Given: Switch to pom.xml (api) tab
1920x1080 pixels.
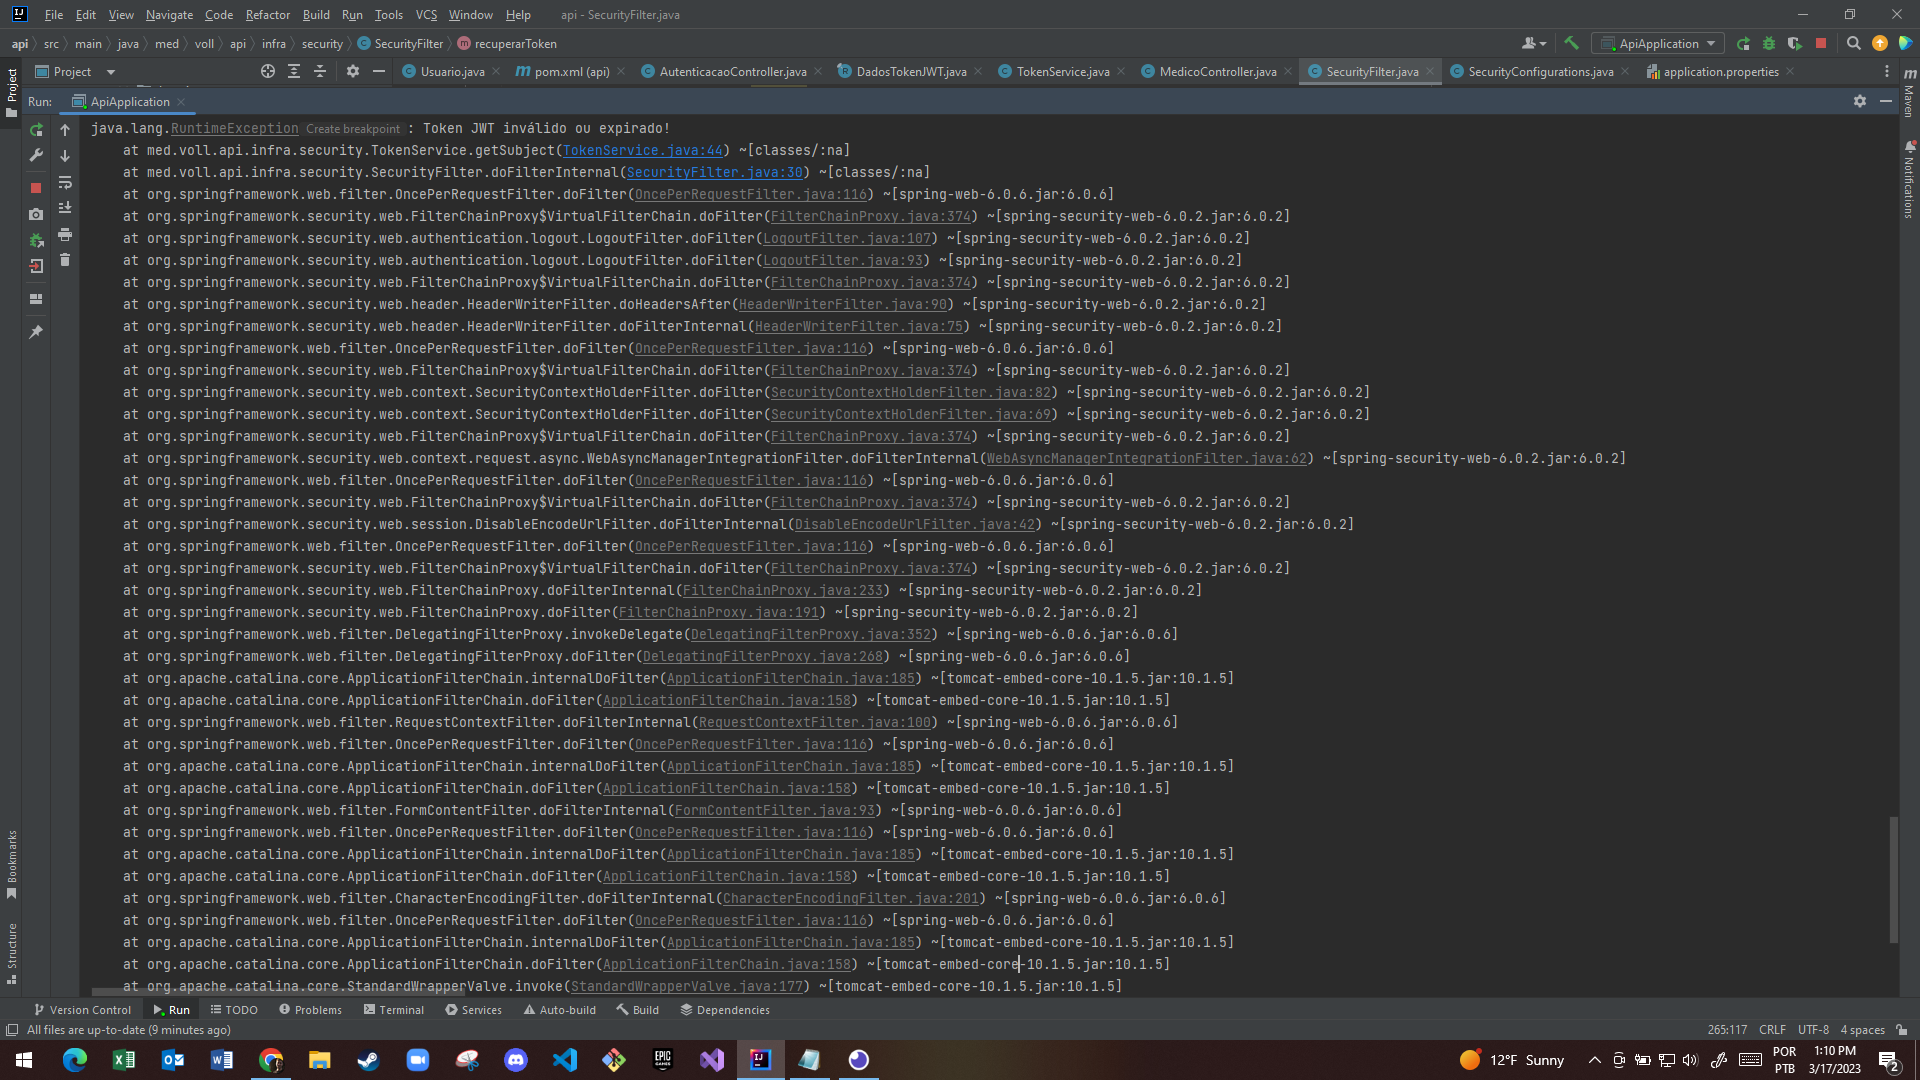Looking at the screenshot, I should pyautogui.click(x=571, y=72).
